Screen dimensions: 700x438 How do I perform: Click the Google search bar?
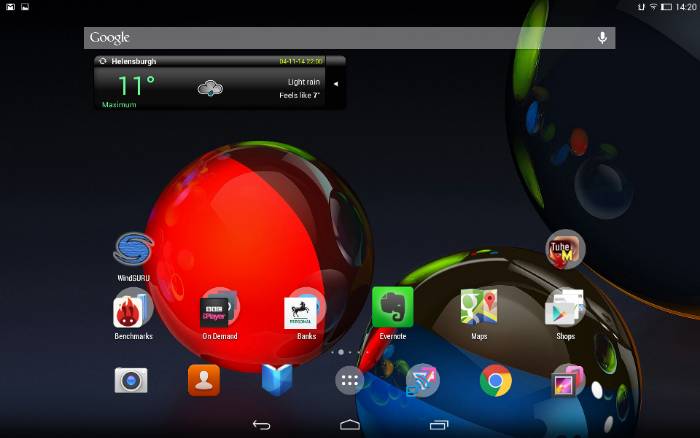350,38
